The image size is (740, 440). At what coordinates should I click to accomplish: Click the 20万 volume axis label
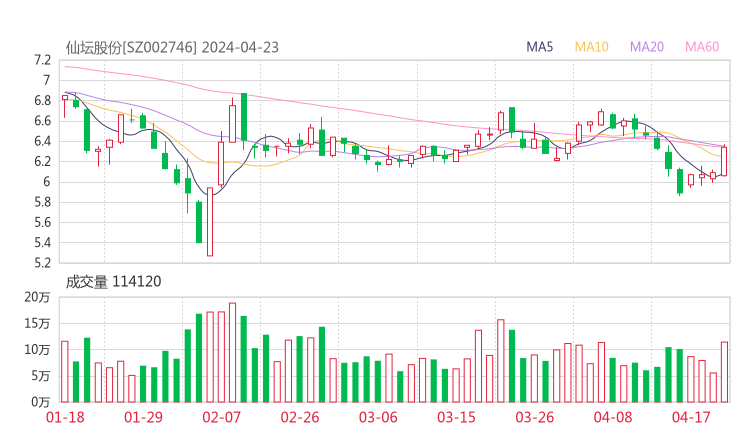(x=37, y=297)
